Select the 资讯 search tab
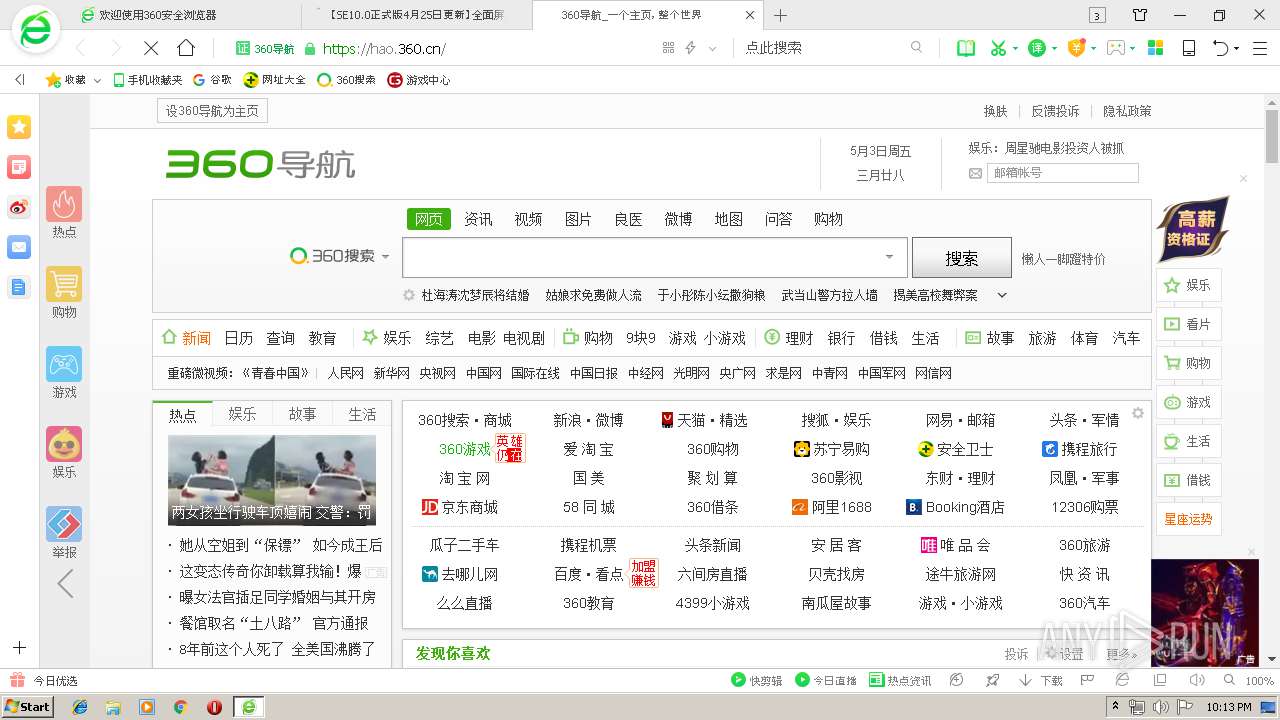Screen dimensions: 1280x720 click(x=478, y=219)
